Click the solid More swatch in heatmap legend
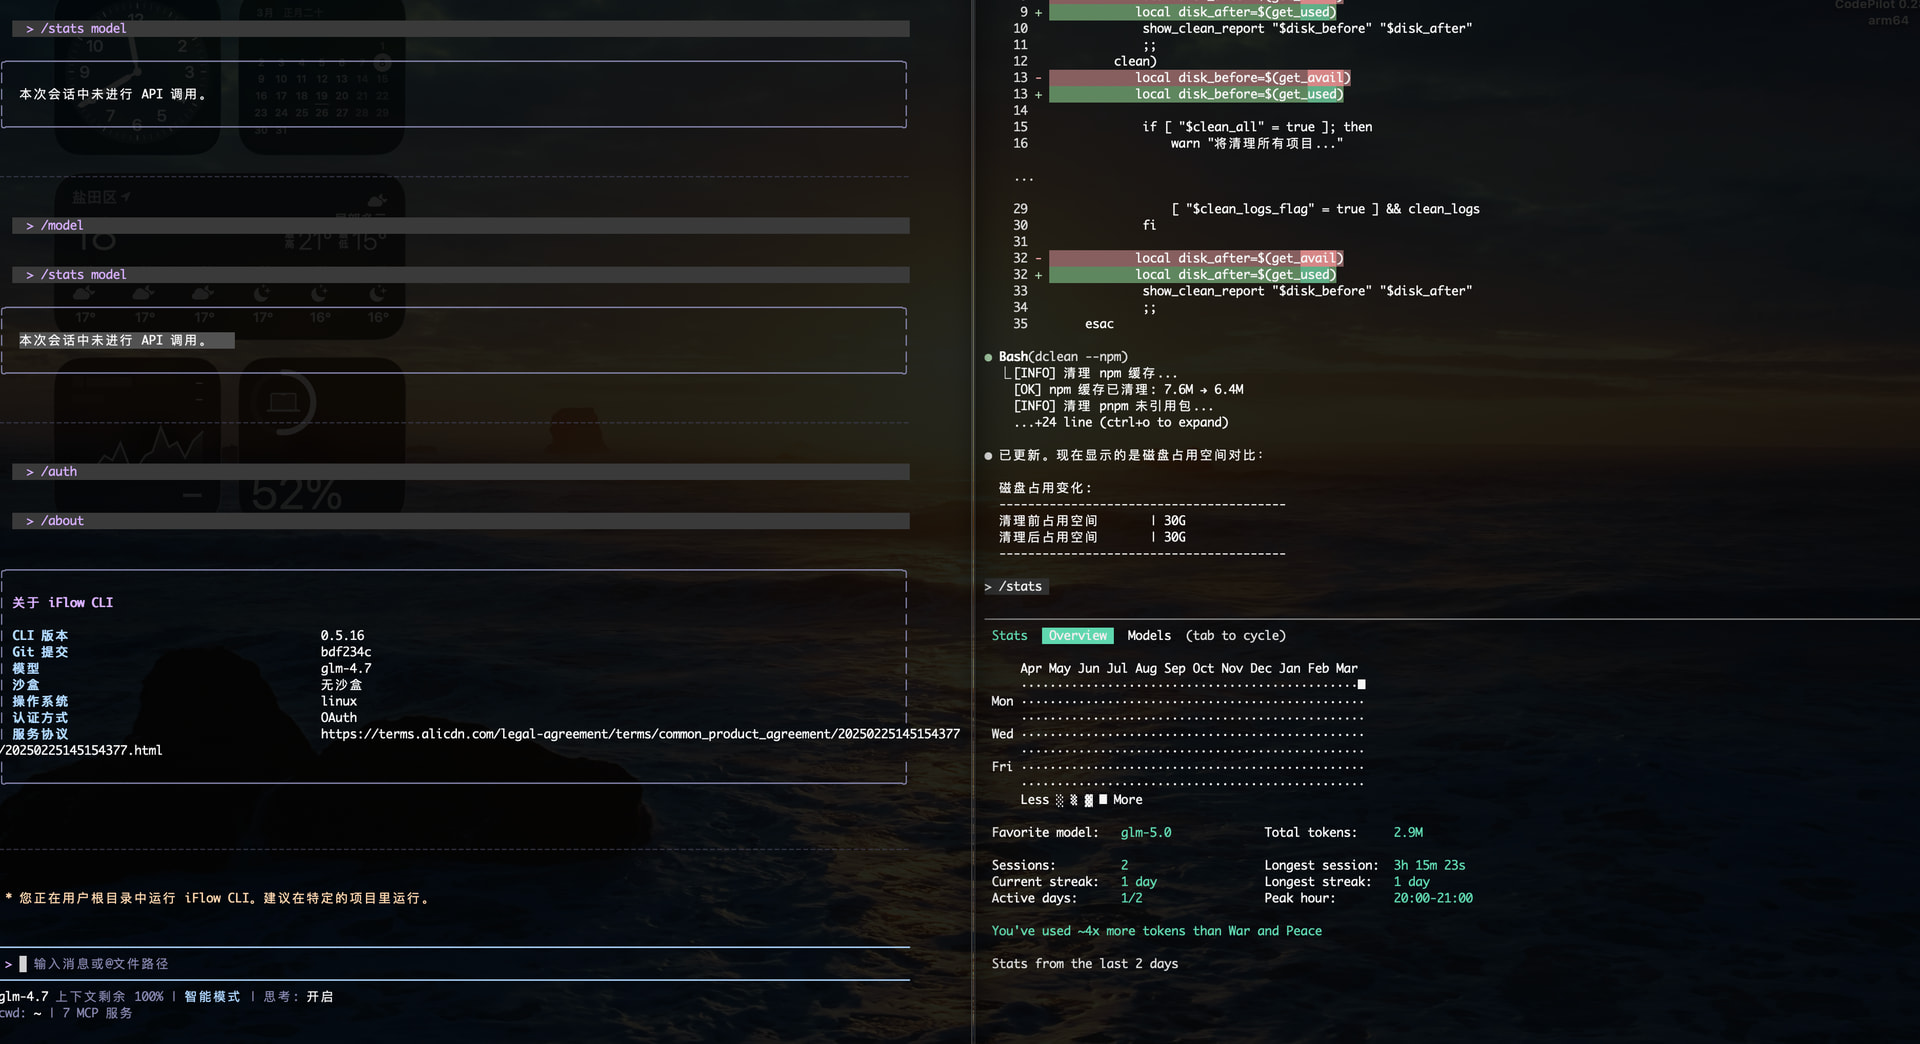Viewport: 1920px width, 1044px height. [1103, 800]
